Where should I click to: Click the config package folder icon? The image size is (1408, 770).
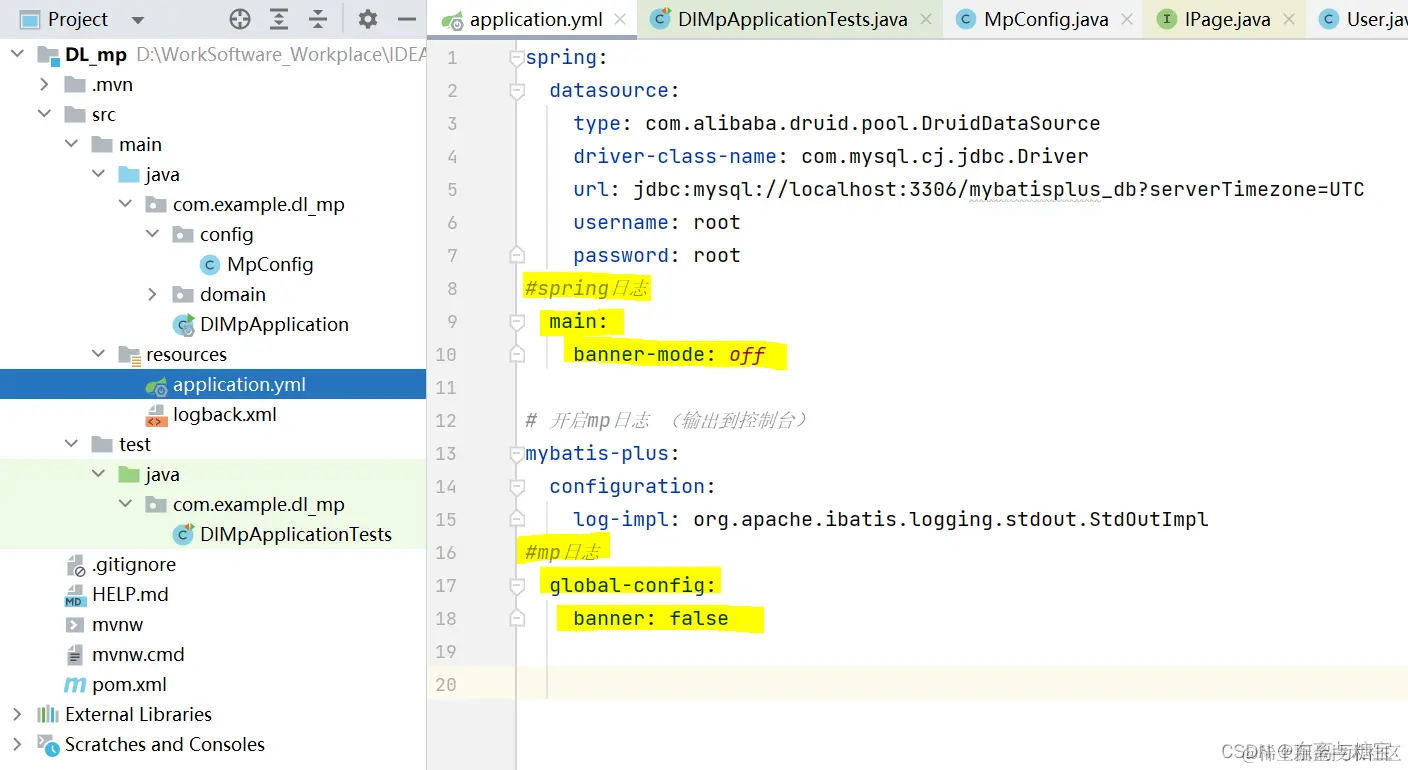pyautogui.click(x=183, y=235)
